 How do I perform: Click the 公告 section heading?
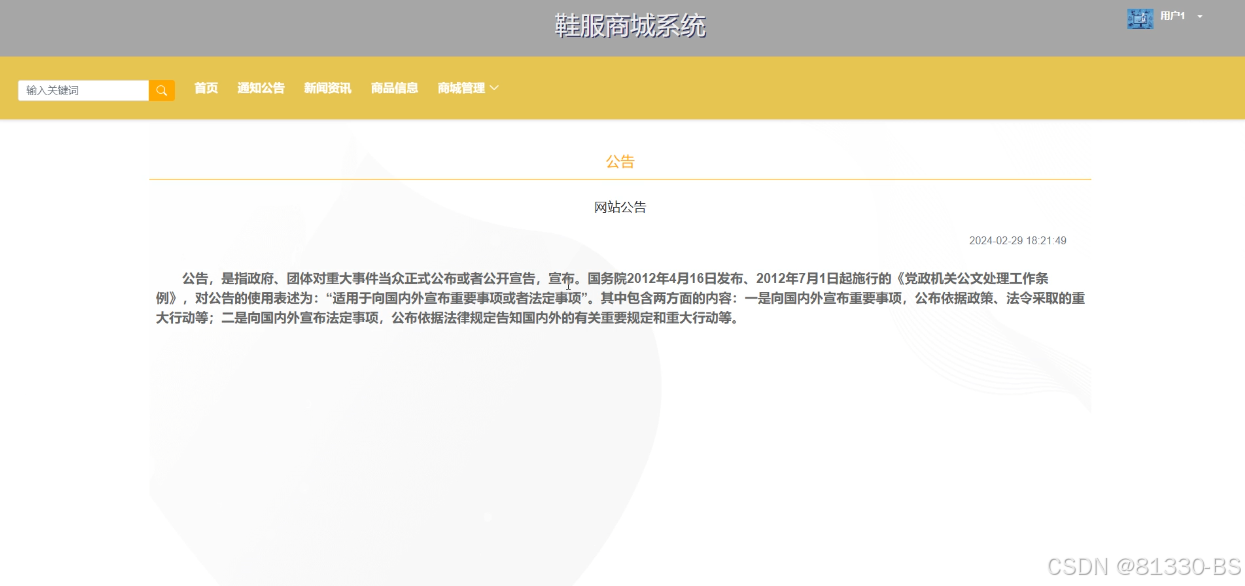[x=620, y=161]
